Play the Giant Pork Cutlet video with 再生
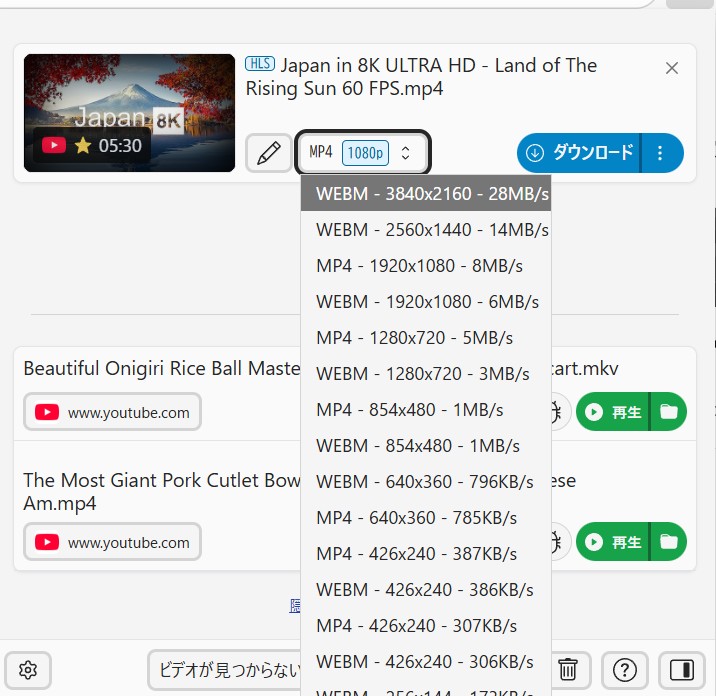The width and height of the screenshot is (716, 696). pos(612,542)
